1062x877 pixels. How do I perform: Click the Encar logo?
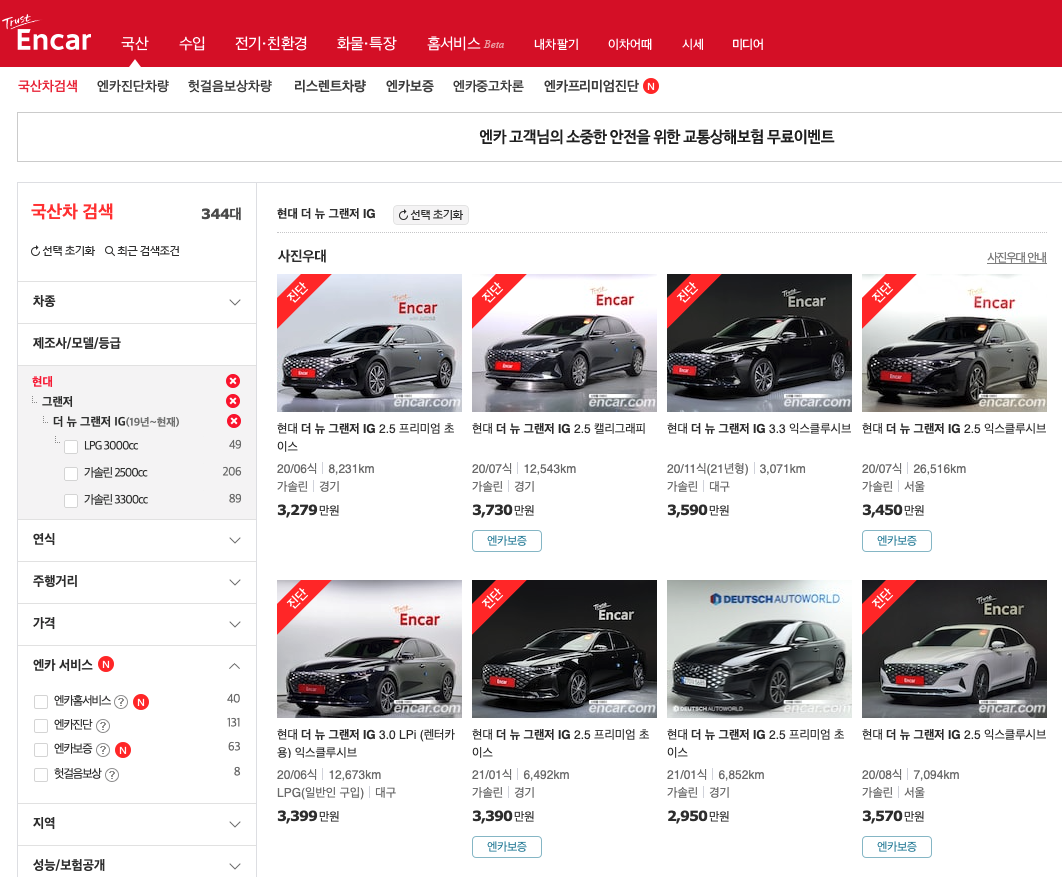pos(46,34)
